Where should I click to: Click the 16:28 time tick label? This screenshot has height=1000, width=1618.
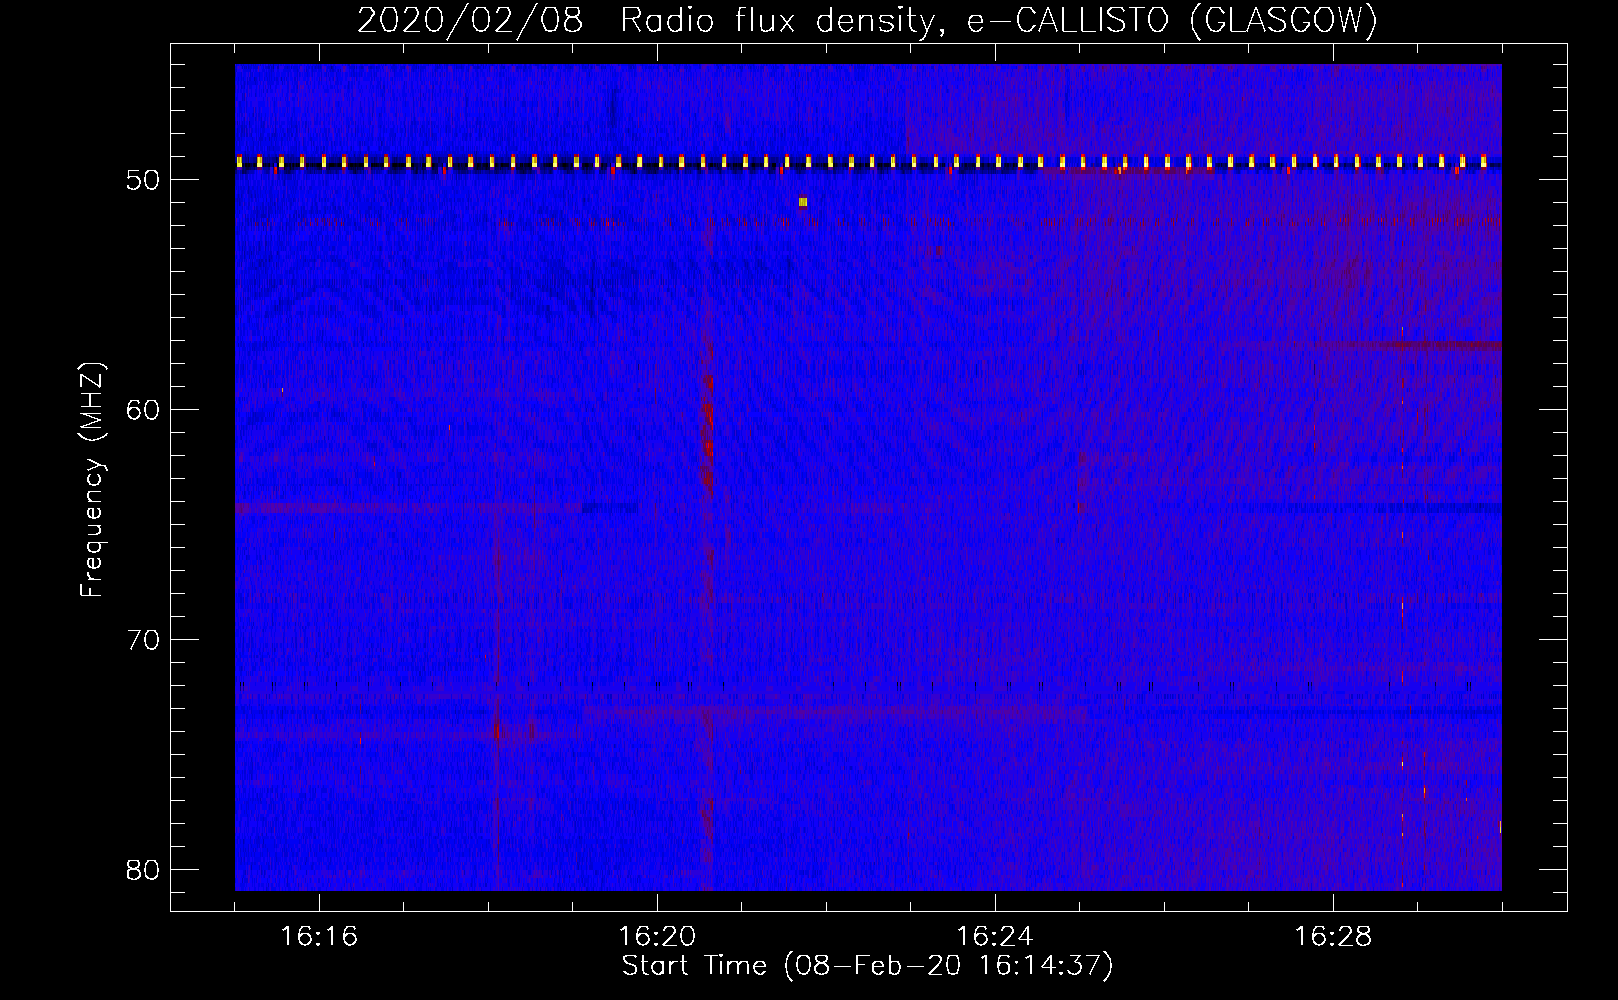pyautogui.click(x=1333, y=937)
